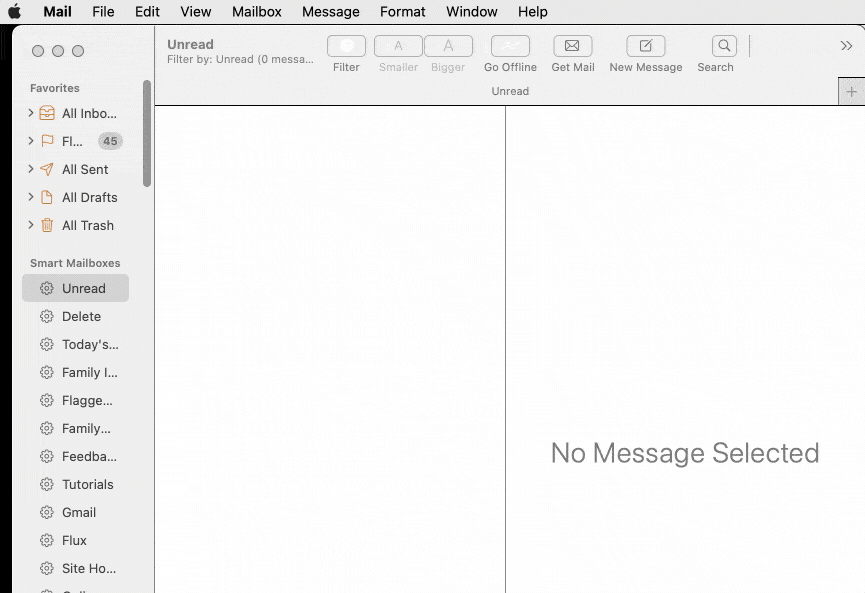
Task: Click the Favorites section header
Action: click(x=55, y=88)
